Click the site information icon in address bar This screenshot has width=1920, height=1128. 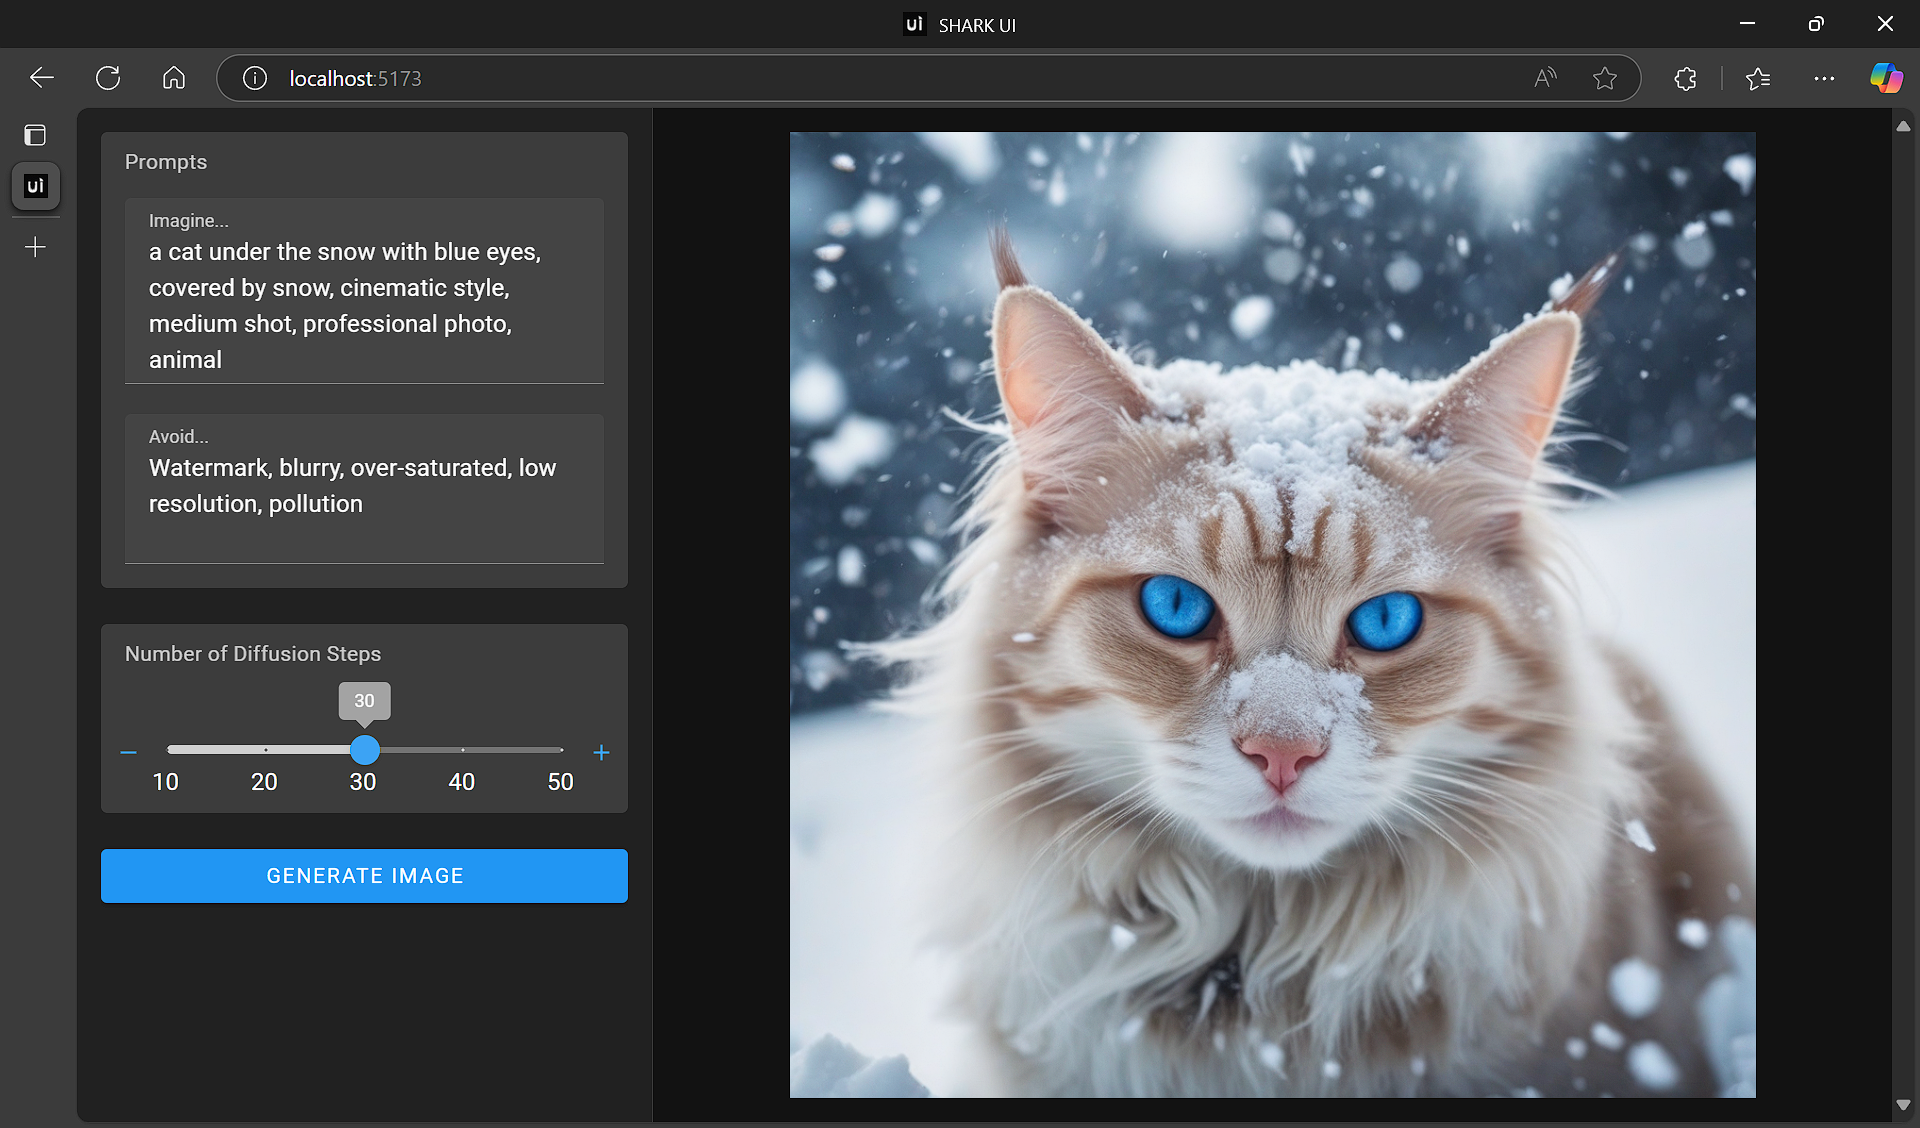[253, 77]
